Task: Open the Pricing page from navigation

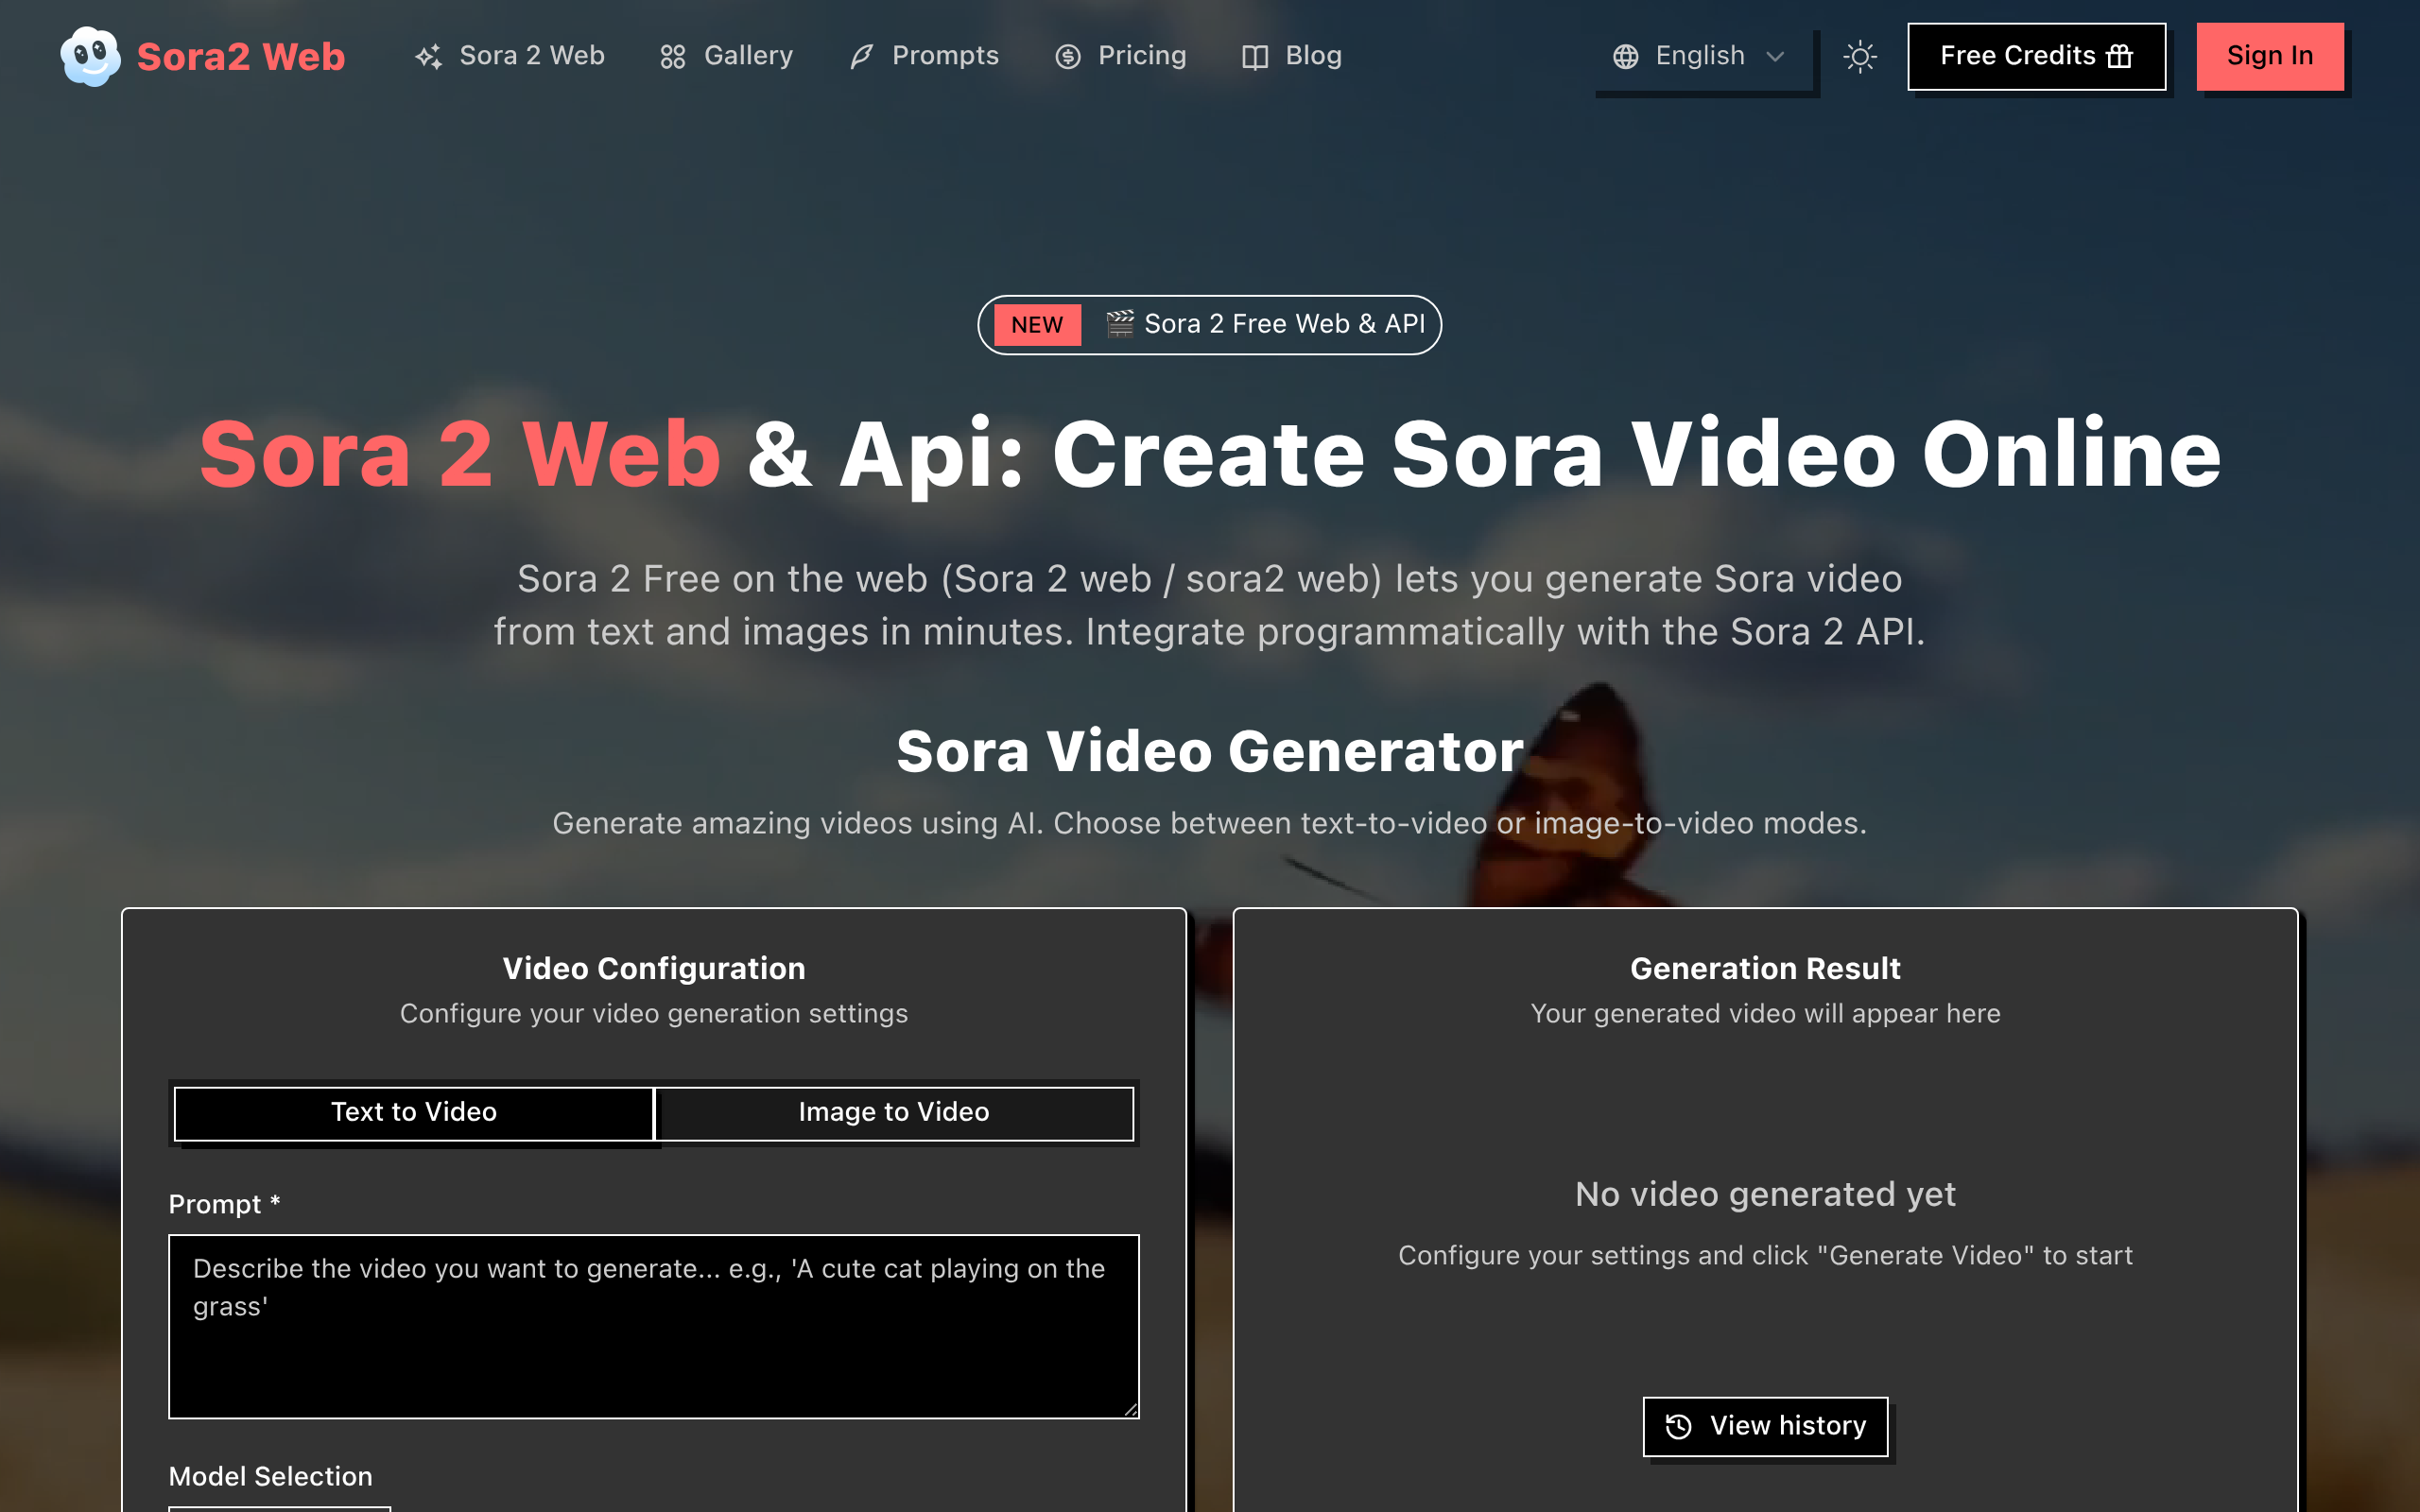Action: pos(1141,56)
